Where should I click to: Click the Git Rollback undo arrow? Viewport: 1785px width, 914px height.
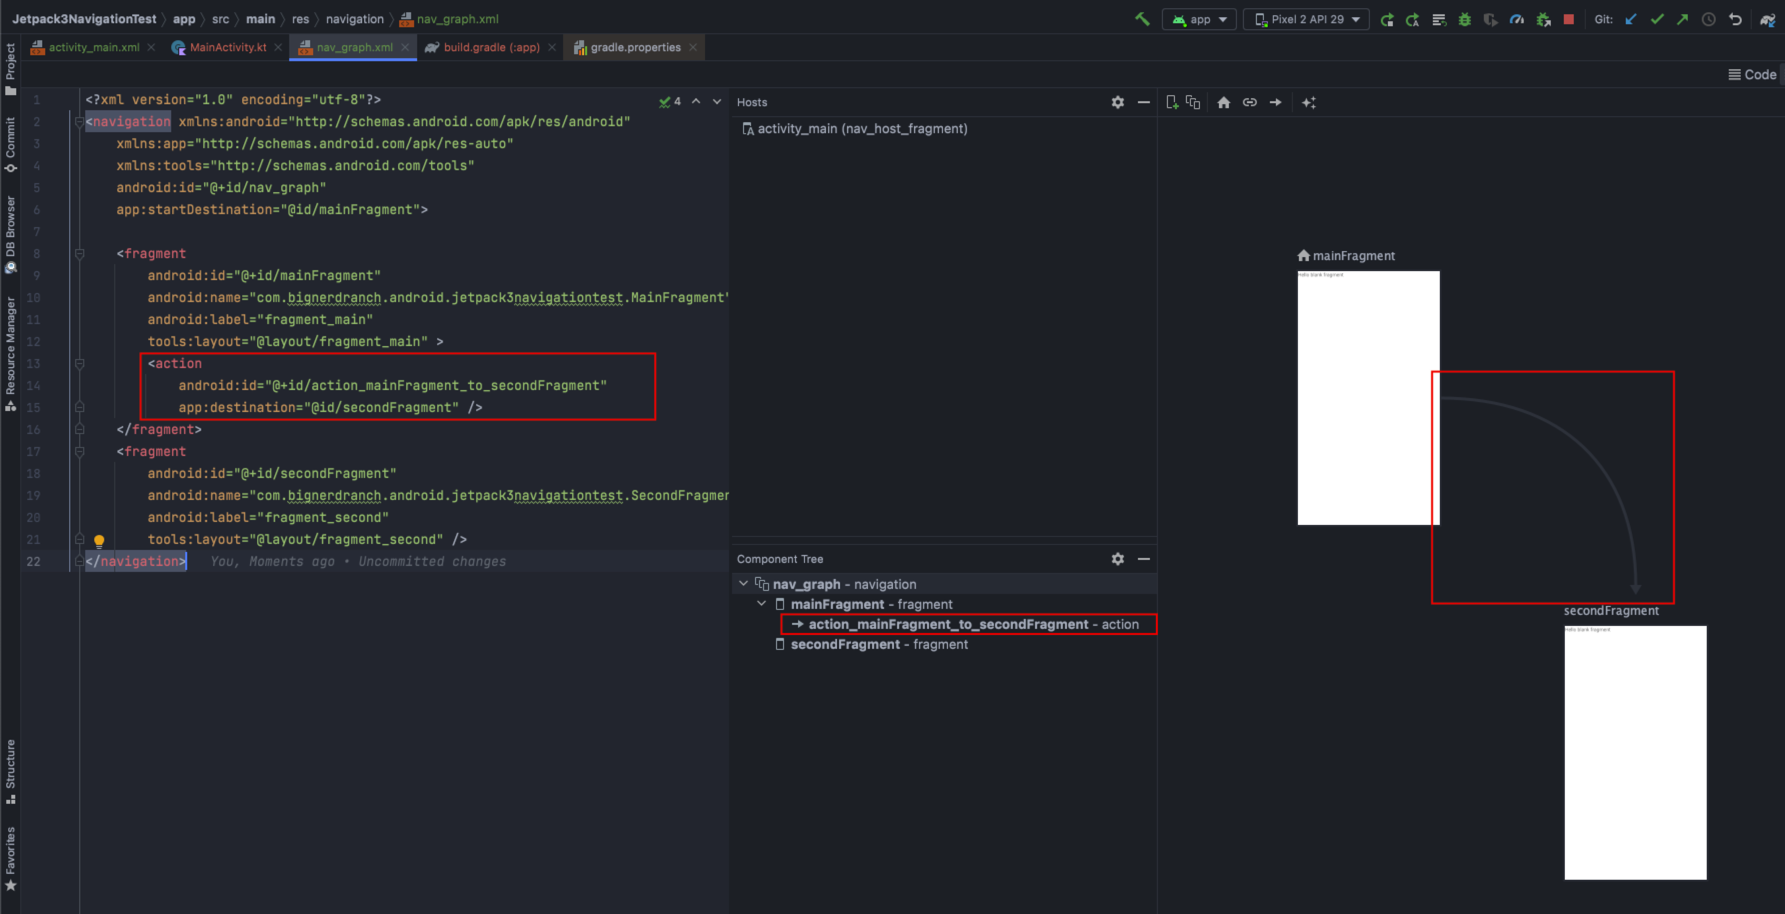[x=1735, y=19]
